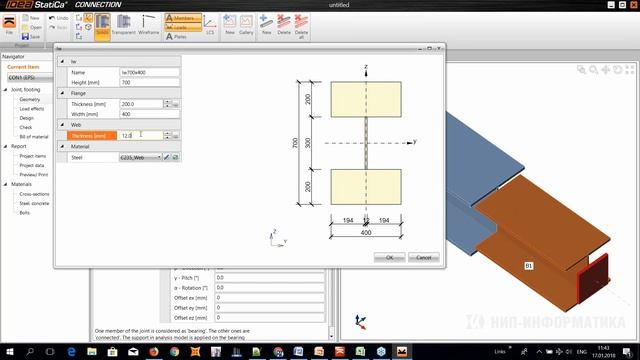The width and height of the screenshot is (640, 360).
Task: Open the picture Gallery
Action: point(246,25)
